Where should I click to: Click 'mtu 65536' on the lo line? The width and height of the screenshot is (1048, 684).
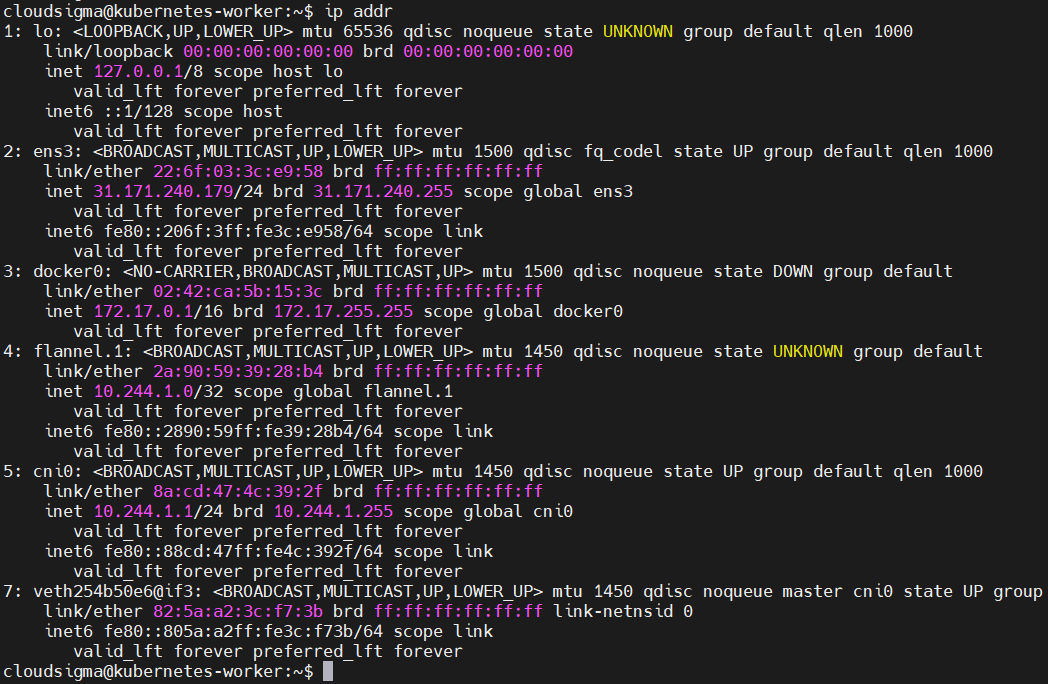pos(348,31)
